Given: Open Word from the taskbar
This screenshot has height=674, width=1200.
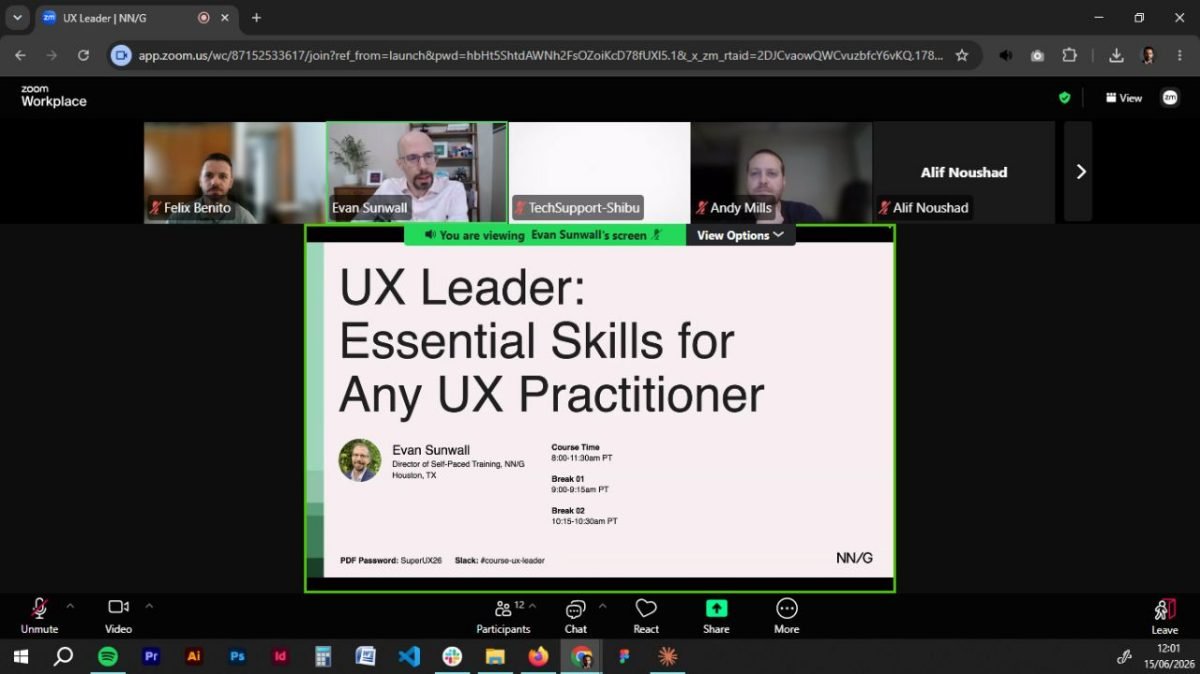Looking at the screenshot, I should click(366, 657).
